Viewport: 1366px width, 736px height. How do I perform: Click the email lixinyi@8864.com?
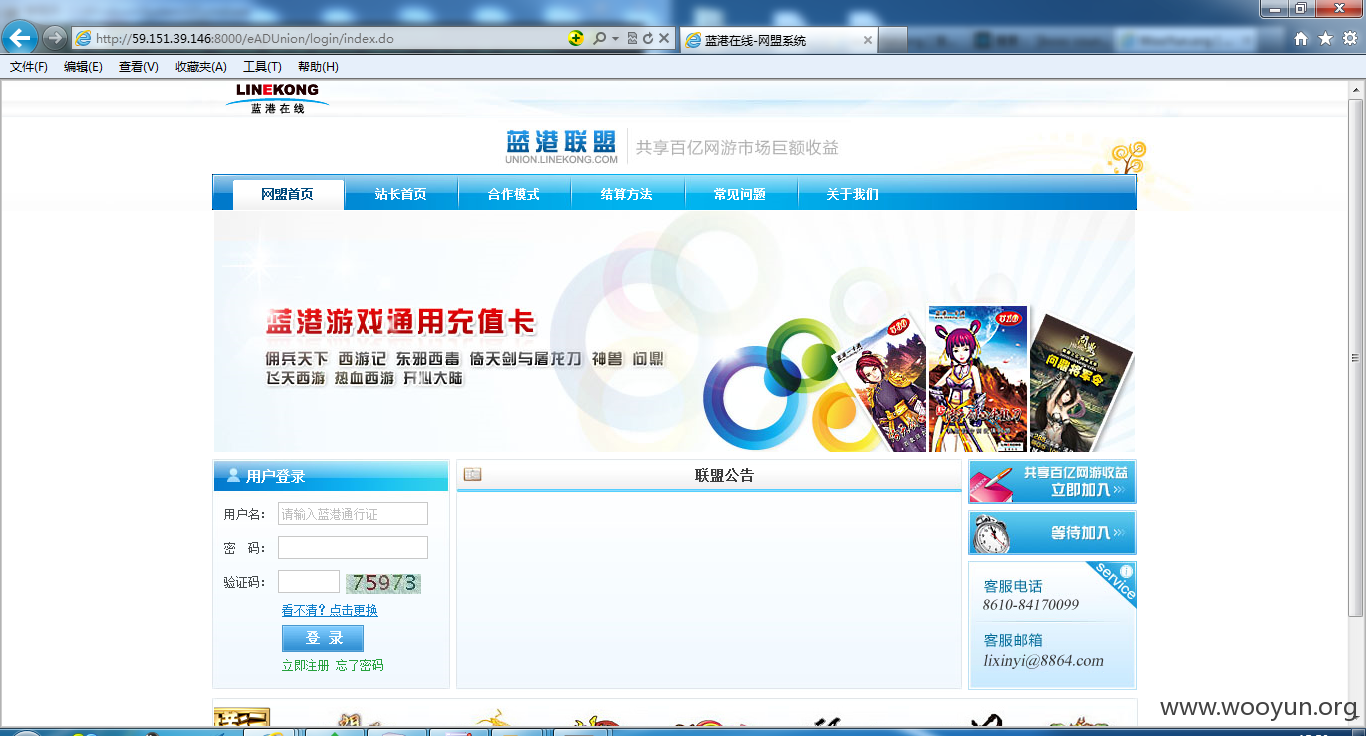(x=1043, y=661)
